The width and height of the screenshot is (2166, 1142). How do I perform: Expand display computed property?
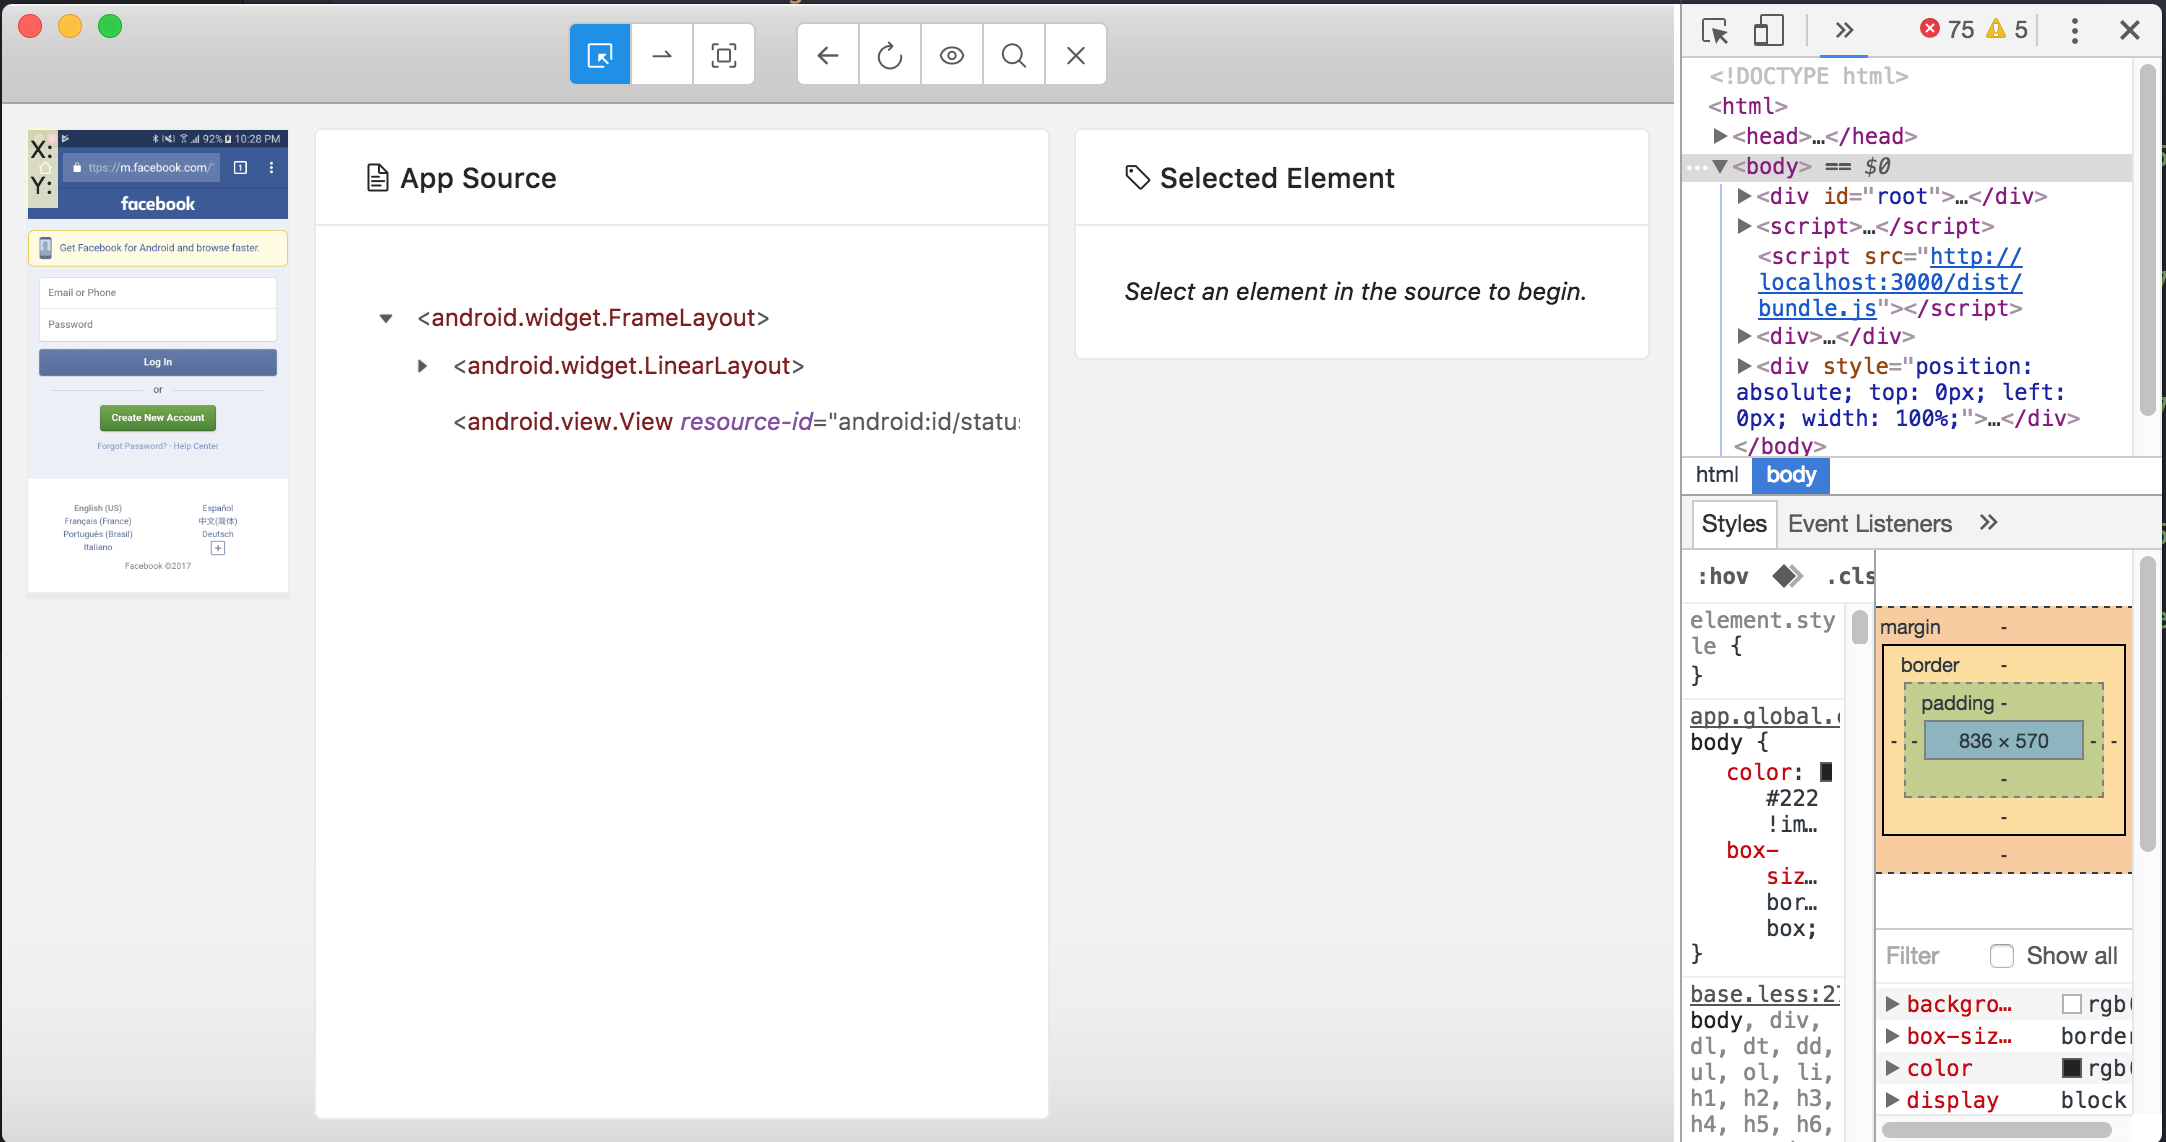(1892, 1100)
